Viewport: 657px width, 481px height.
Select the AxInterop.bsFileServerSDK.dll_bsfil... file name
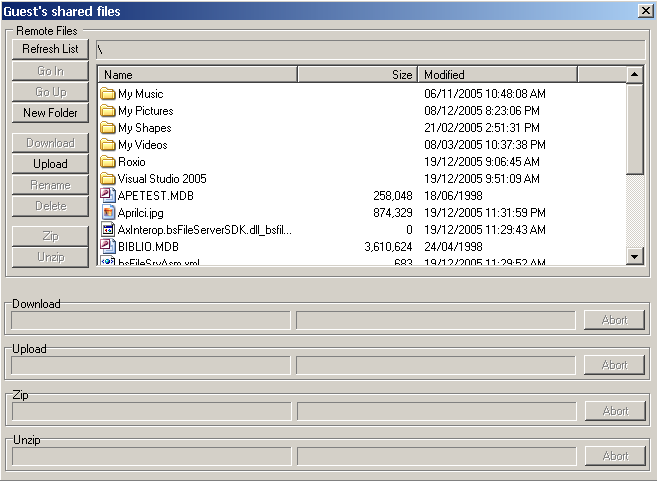(204, 230)
